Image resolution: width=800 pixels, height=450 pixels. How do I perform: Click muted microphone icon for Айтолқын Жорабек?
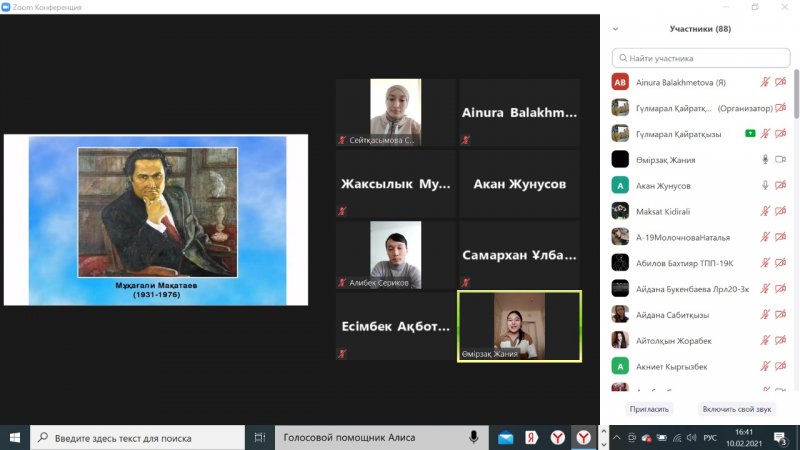(765, 340)
